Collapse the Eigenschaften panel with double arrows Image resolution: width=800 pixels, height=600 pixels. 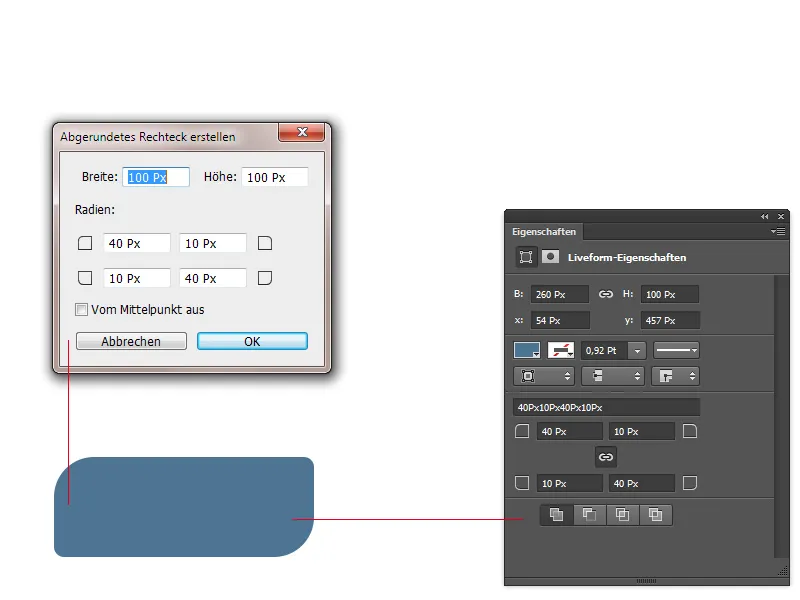point(764,216)
